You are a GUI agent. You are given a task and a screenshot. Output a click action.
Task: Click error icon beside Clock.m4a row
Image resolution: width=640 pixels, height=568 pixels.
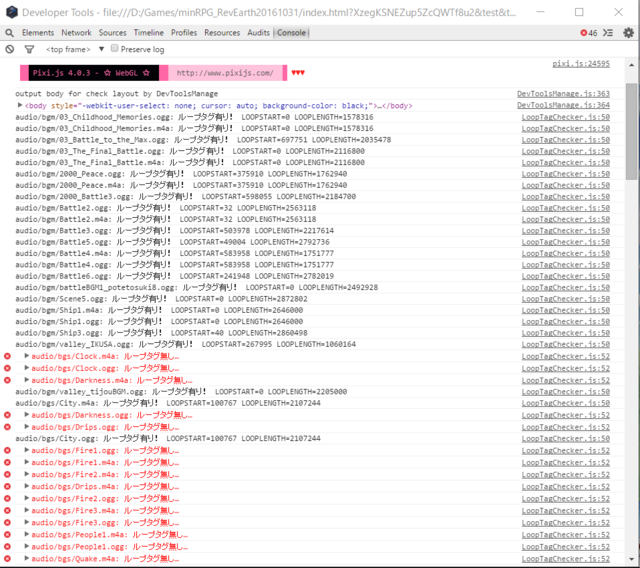7,356
